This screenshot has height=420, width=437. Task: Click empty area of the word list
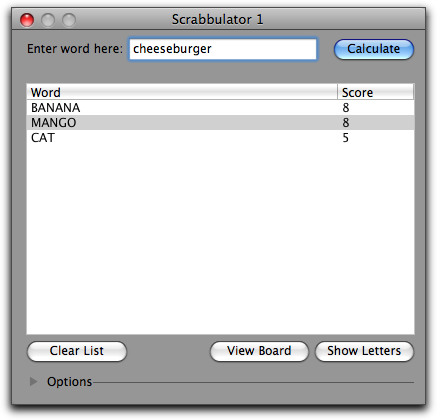(x=220, y=240)
